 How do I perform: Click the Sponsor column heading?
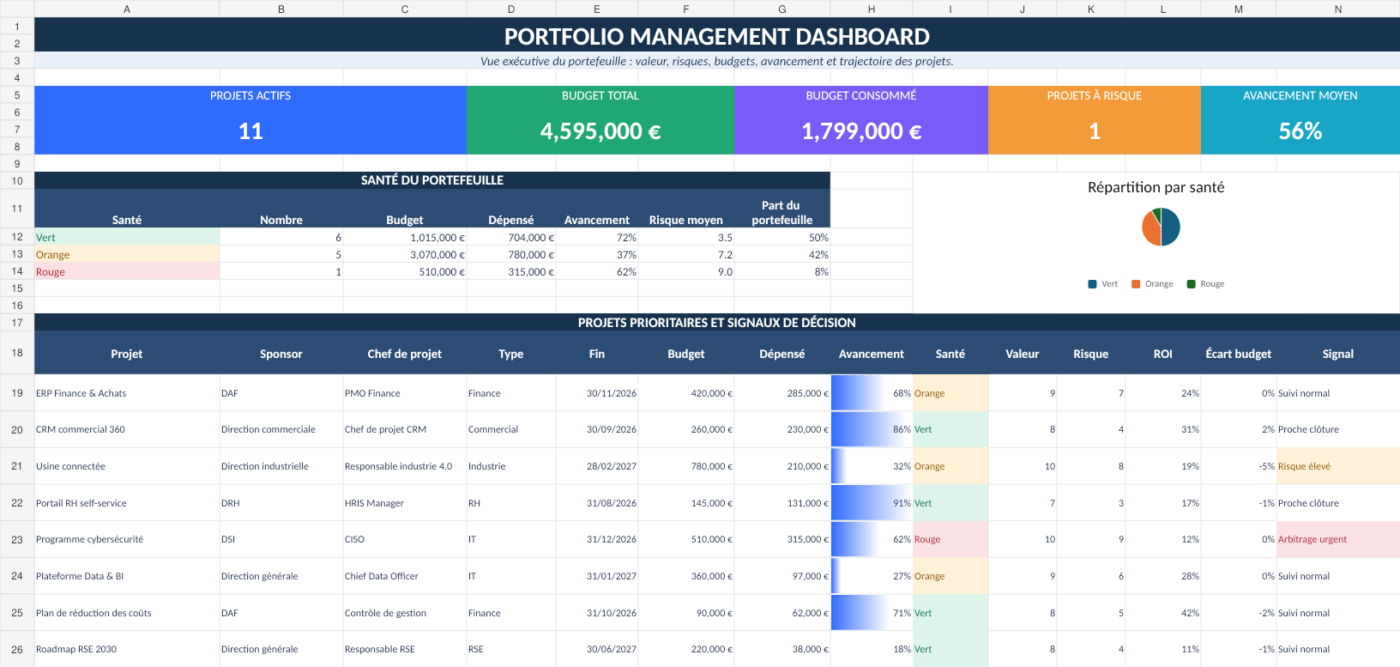(281, 353)
